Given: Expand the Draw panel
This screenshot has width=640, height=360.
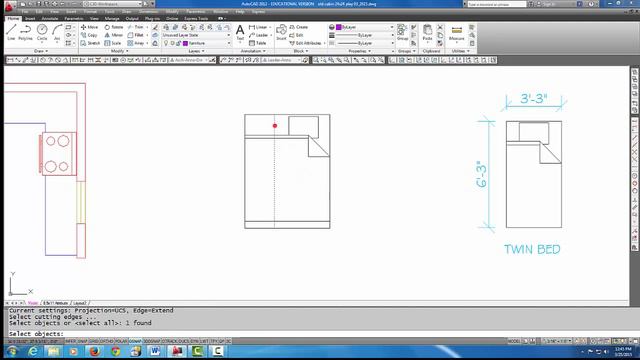Looking at the screenshot, I should click(41, 51).
